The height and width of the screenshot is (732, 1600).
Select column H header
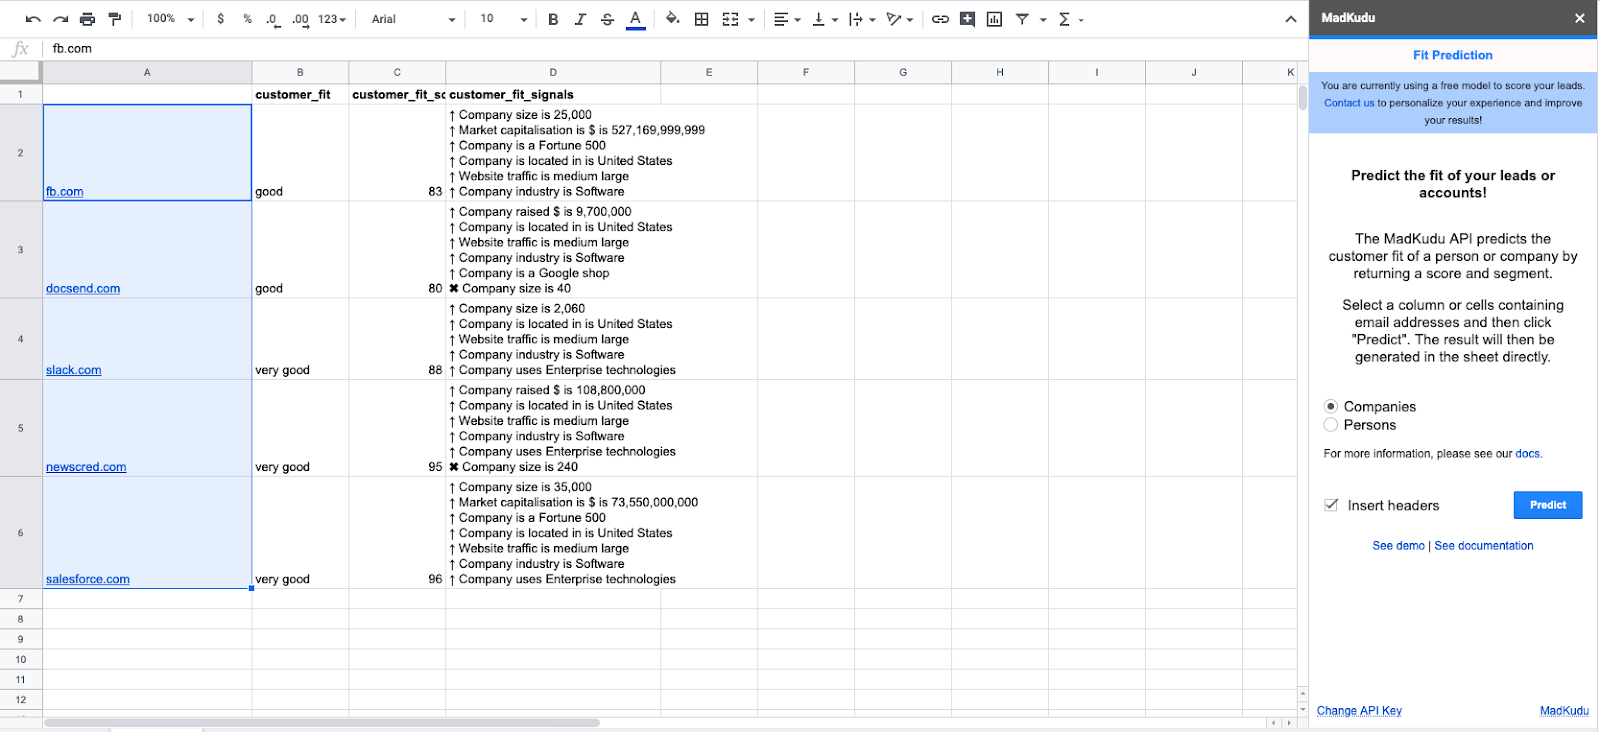(x=1000, y=72)
